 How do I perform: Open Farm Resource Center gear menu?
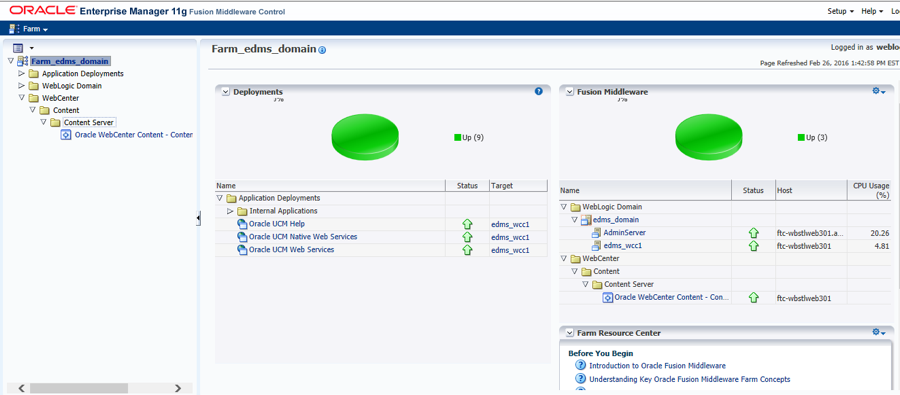pyautogui.click(x=879, y=332)
